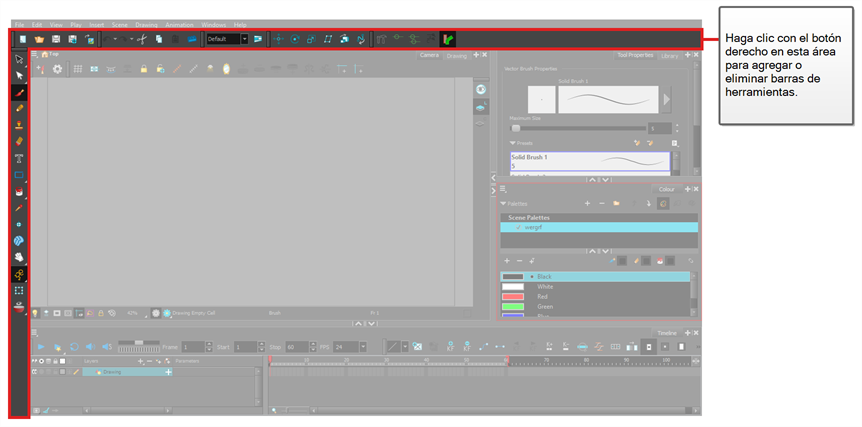This screenshot has height=427, width=862.
Task: Open the Colour view hamburger menu
Action: (502, 189)
